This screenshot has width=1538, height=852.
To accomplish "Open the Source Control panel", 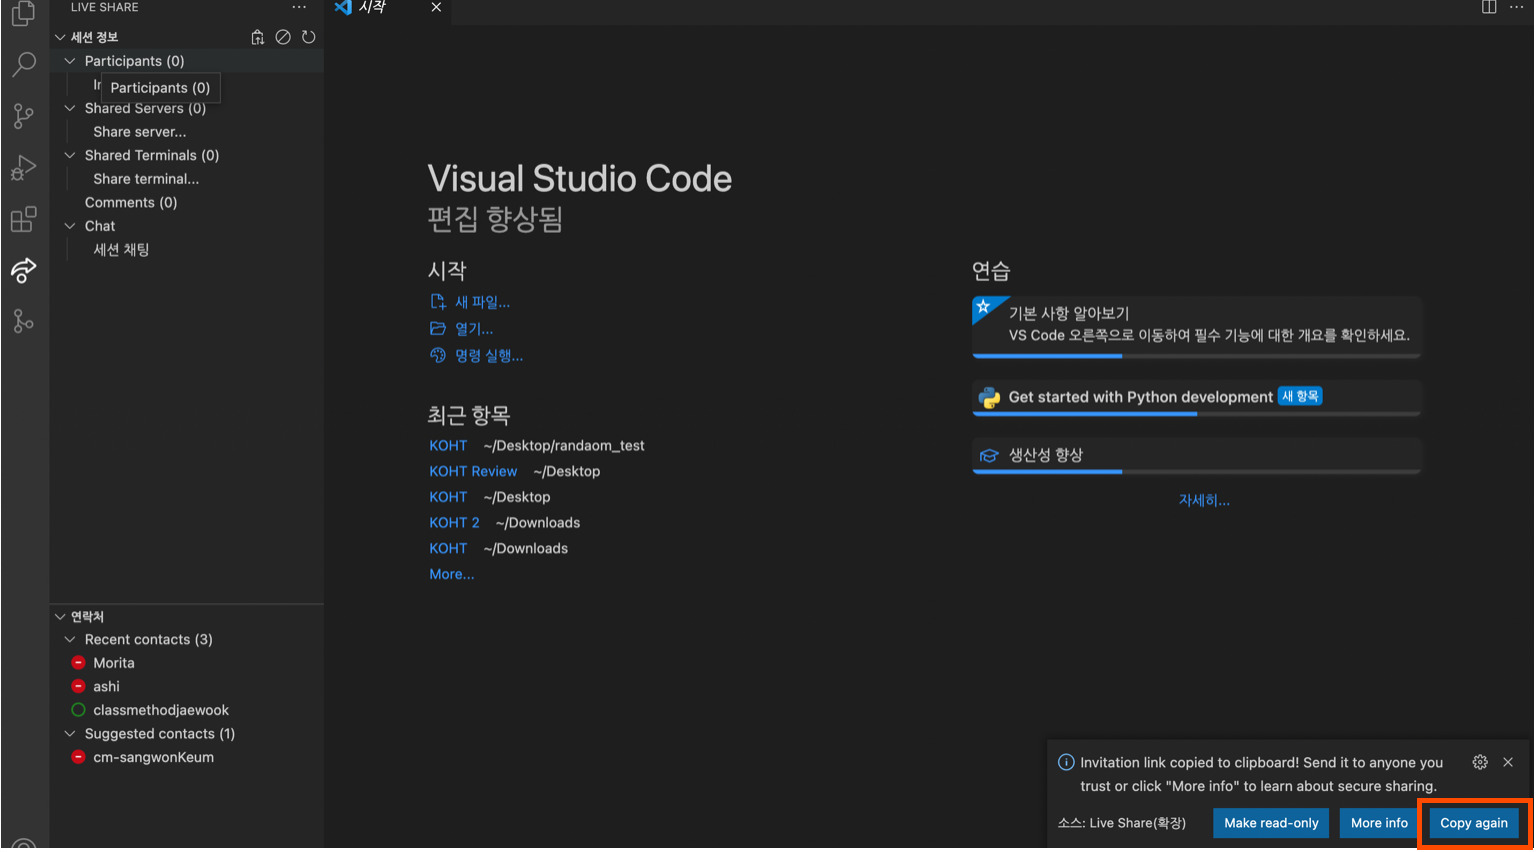I will [x=22, y=116].
